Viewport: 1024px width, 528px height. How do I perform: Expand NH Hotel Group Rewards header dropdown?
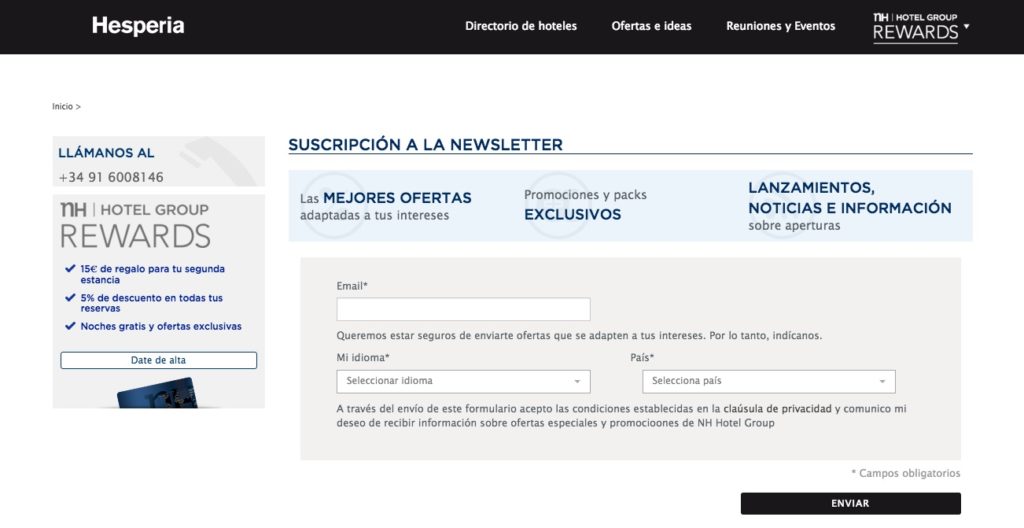(921, 27)
